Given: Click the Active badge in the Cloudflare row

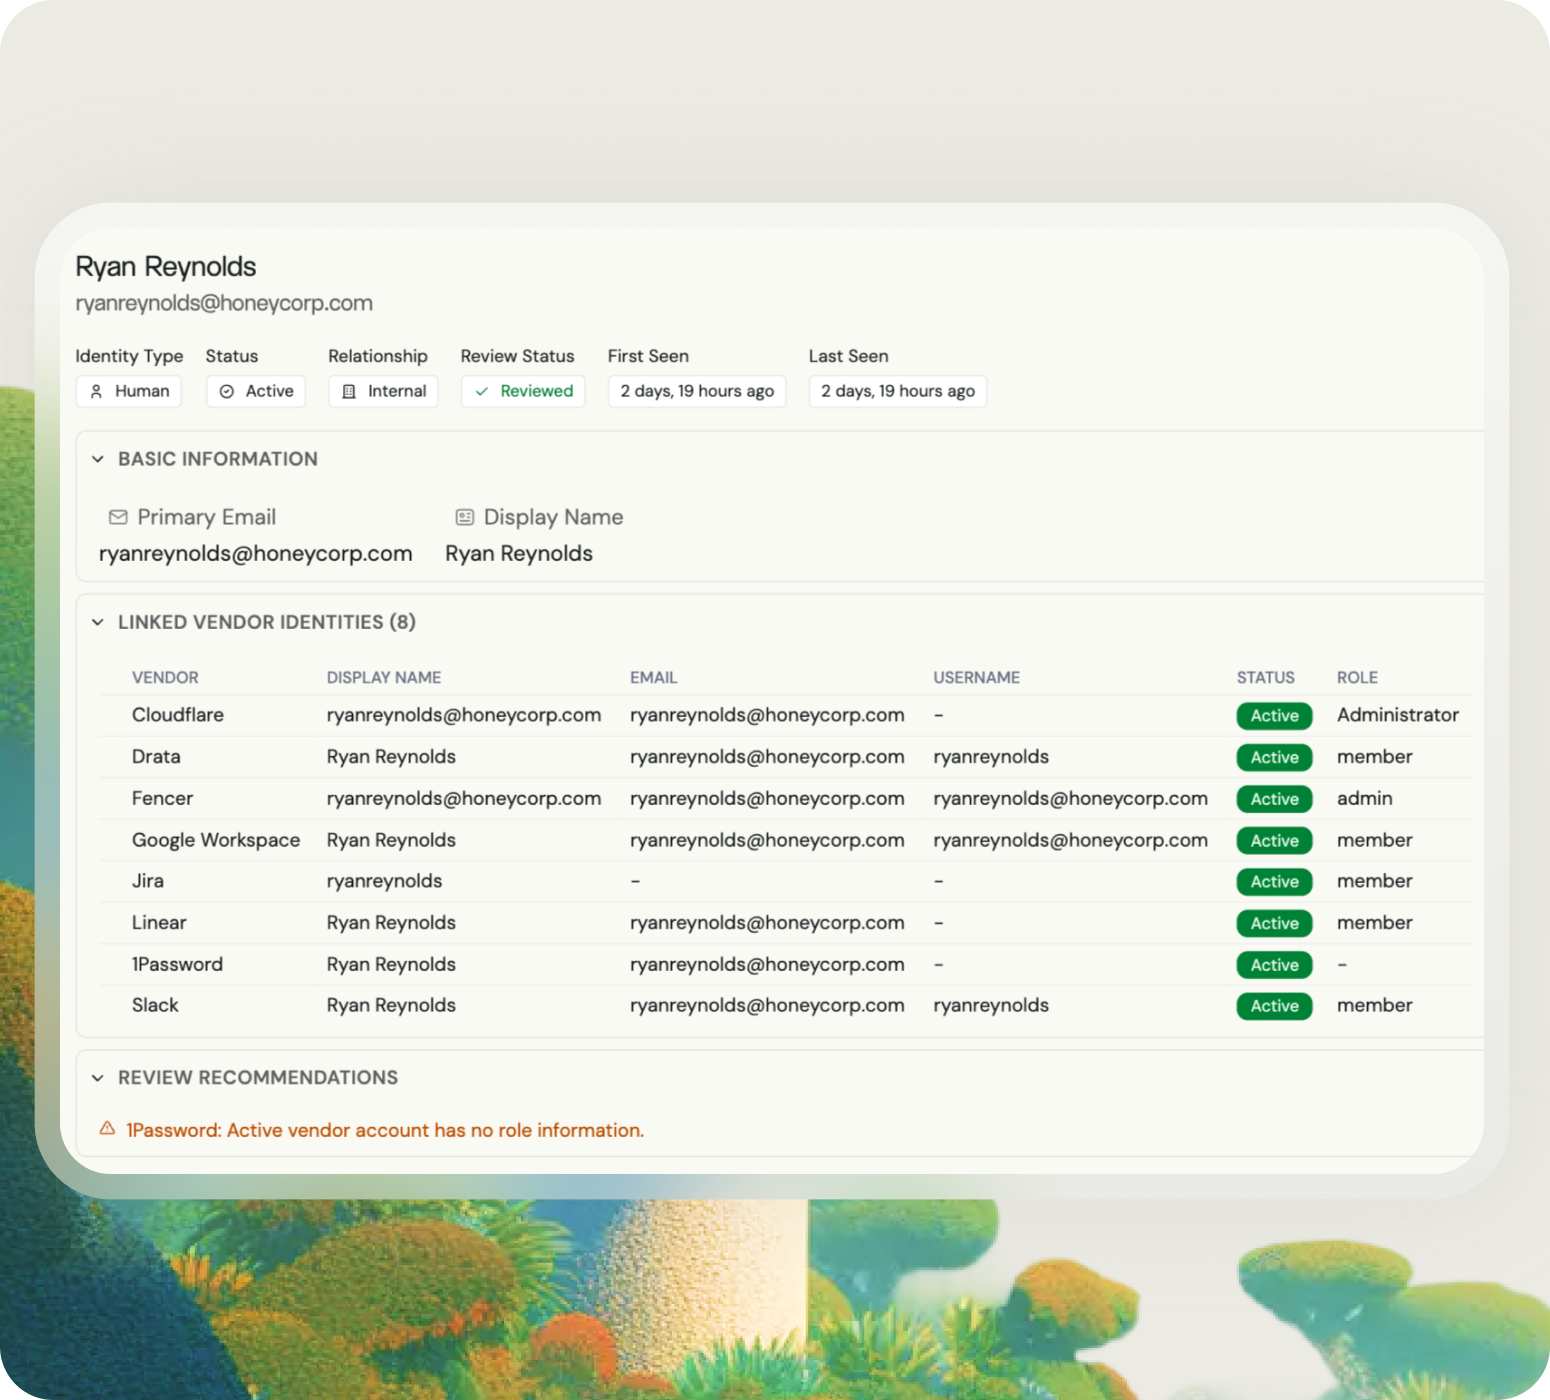Looking at the screenshot, I should pos(1274,716).
